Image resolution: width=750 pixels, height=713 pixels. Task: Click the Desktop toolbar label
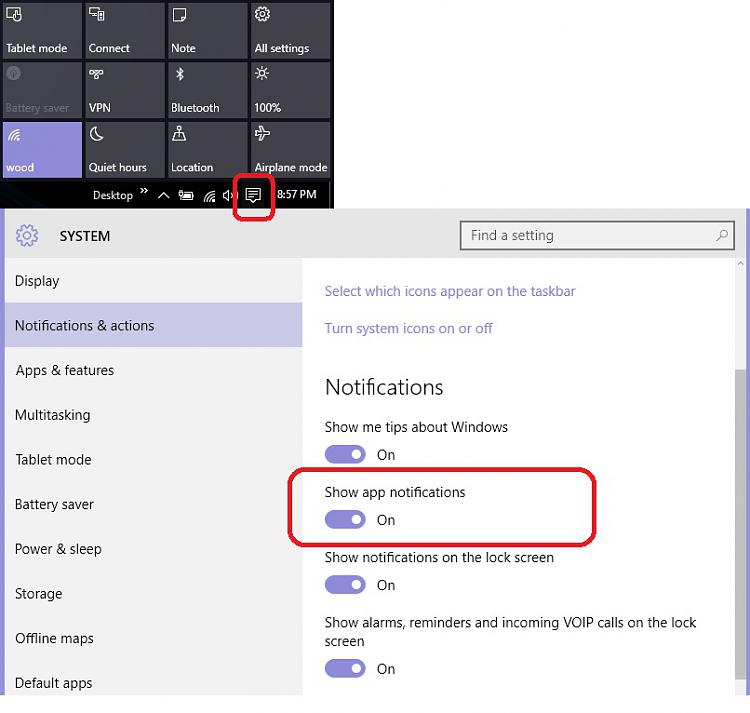click(113, 195)
